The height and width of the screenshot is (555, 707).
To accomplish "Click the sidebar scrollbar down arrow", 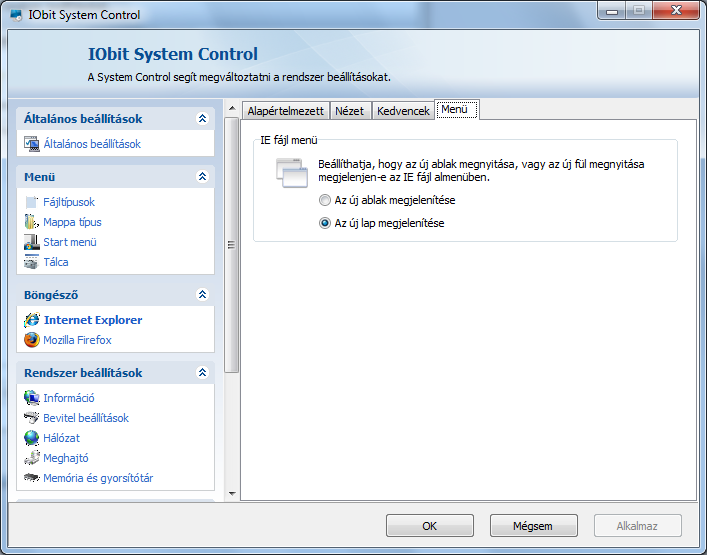I will click(232, 494).
